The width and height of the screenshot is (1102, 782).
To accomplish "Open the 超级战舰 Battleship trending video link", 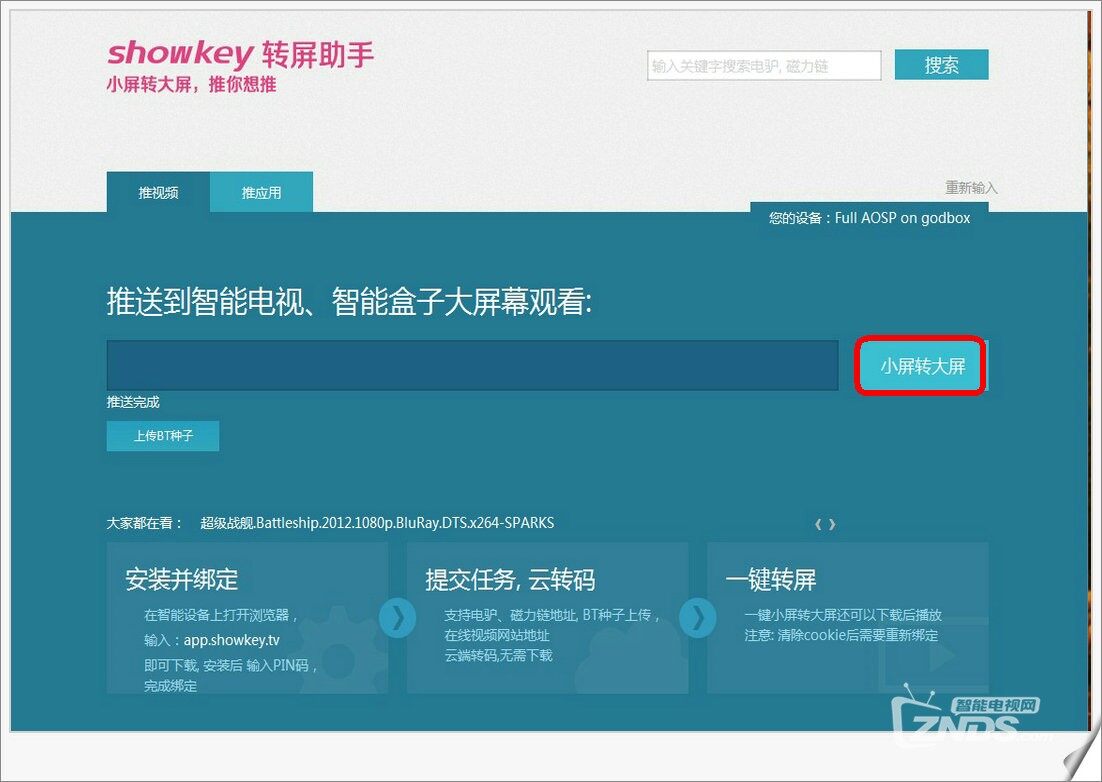I will (377, 523).
